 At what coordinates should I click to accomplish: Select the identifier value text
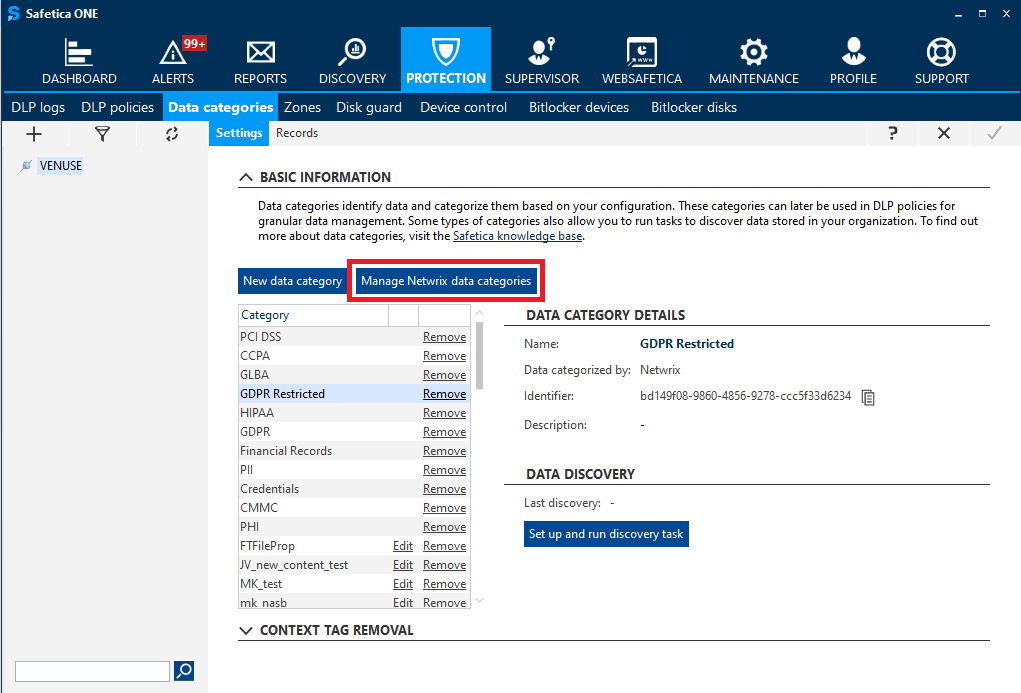[x=746, y=396]
